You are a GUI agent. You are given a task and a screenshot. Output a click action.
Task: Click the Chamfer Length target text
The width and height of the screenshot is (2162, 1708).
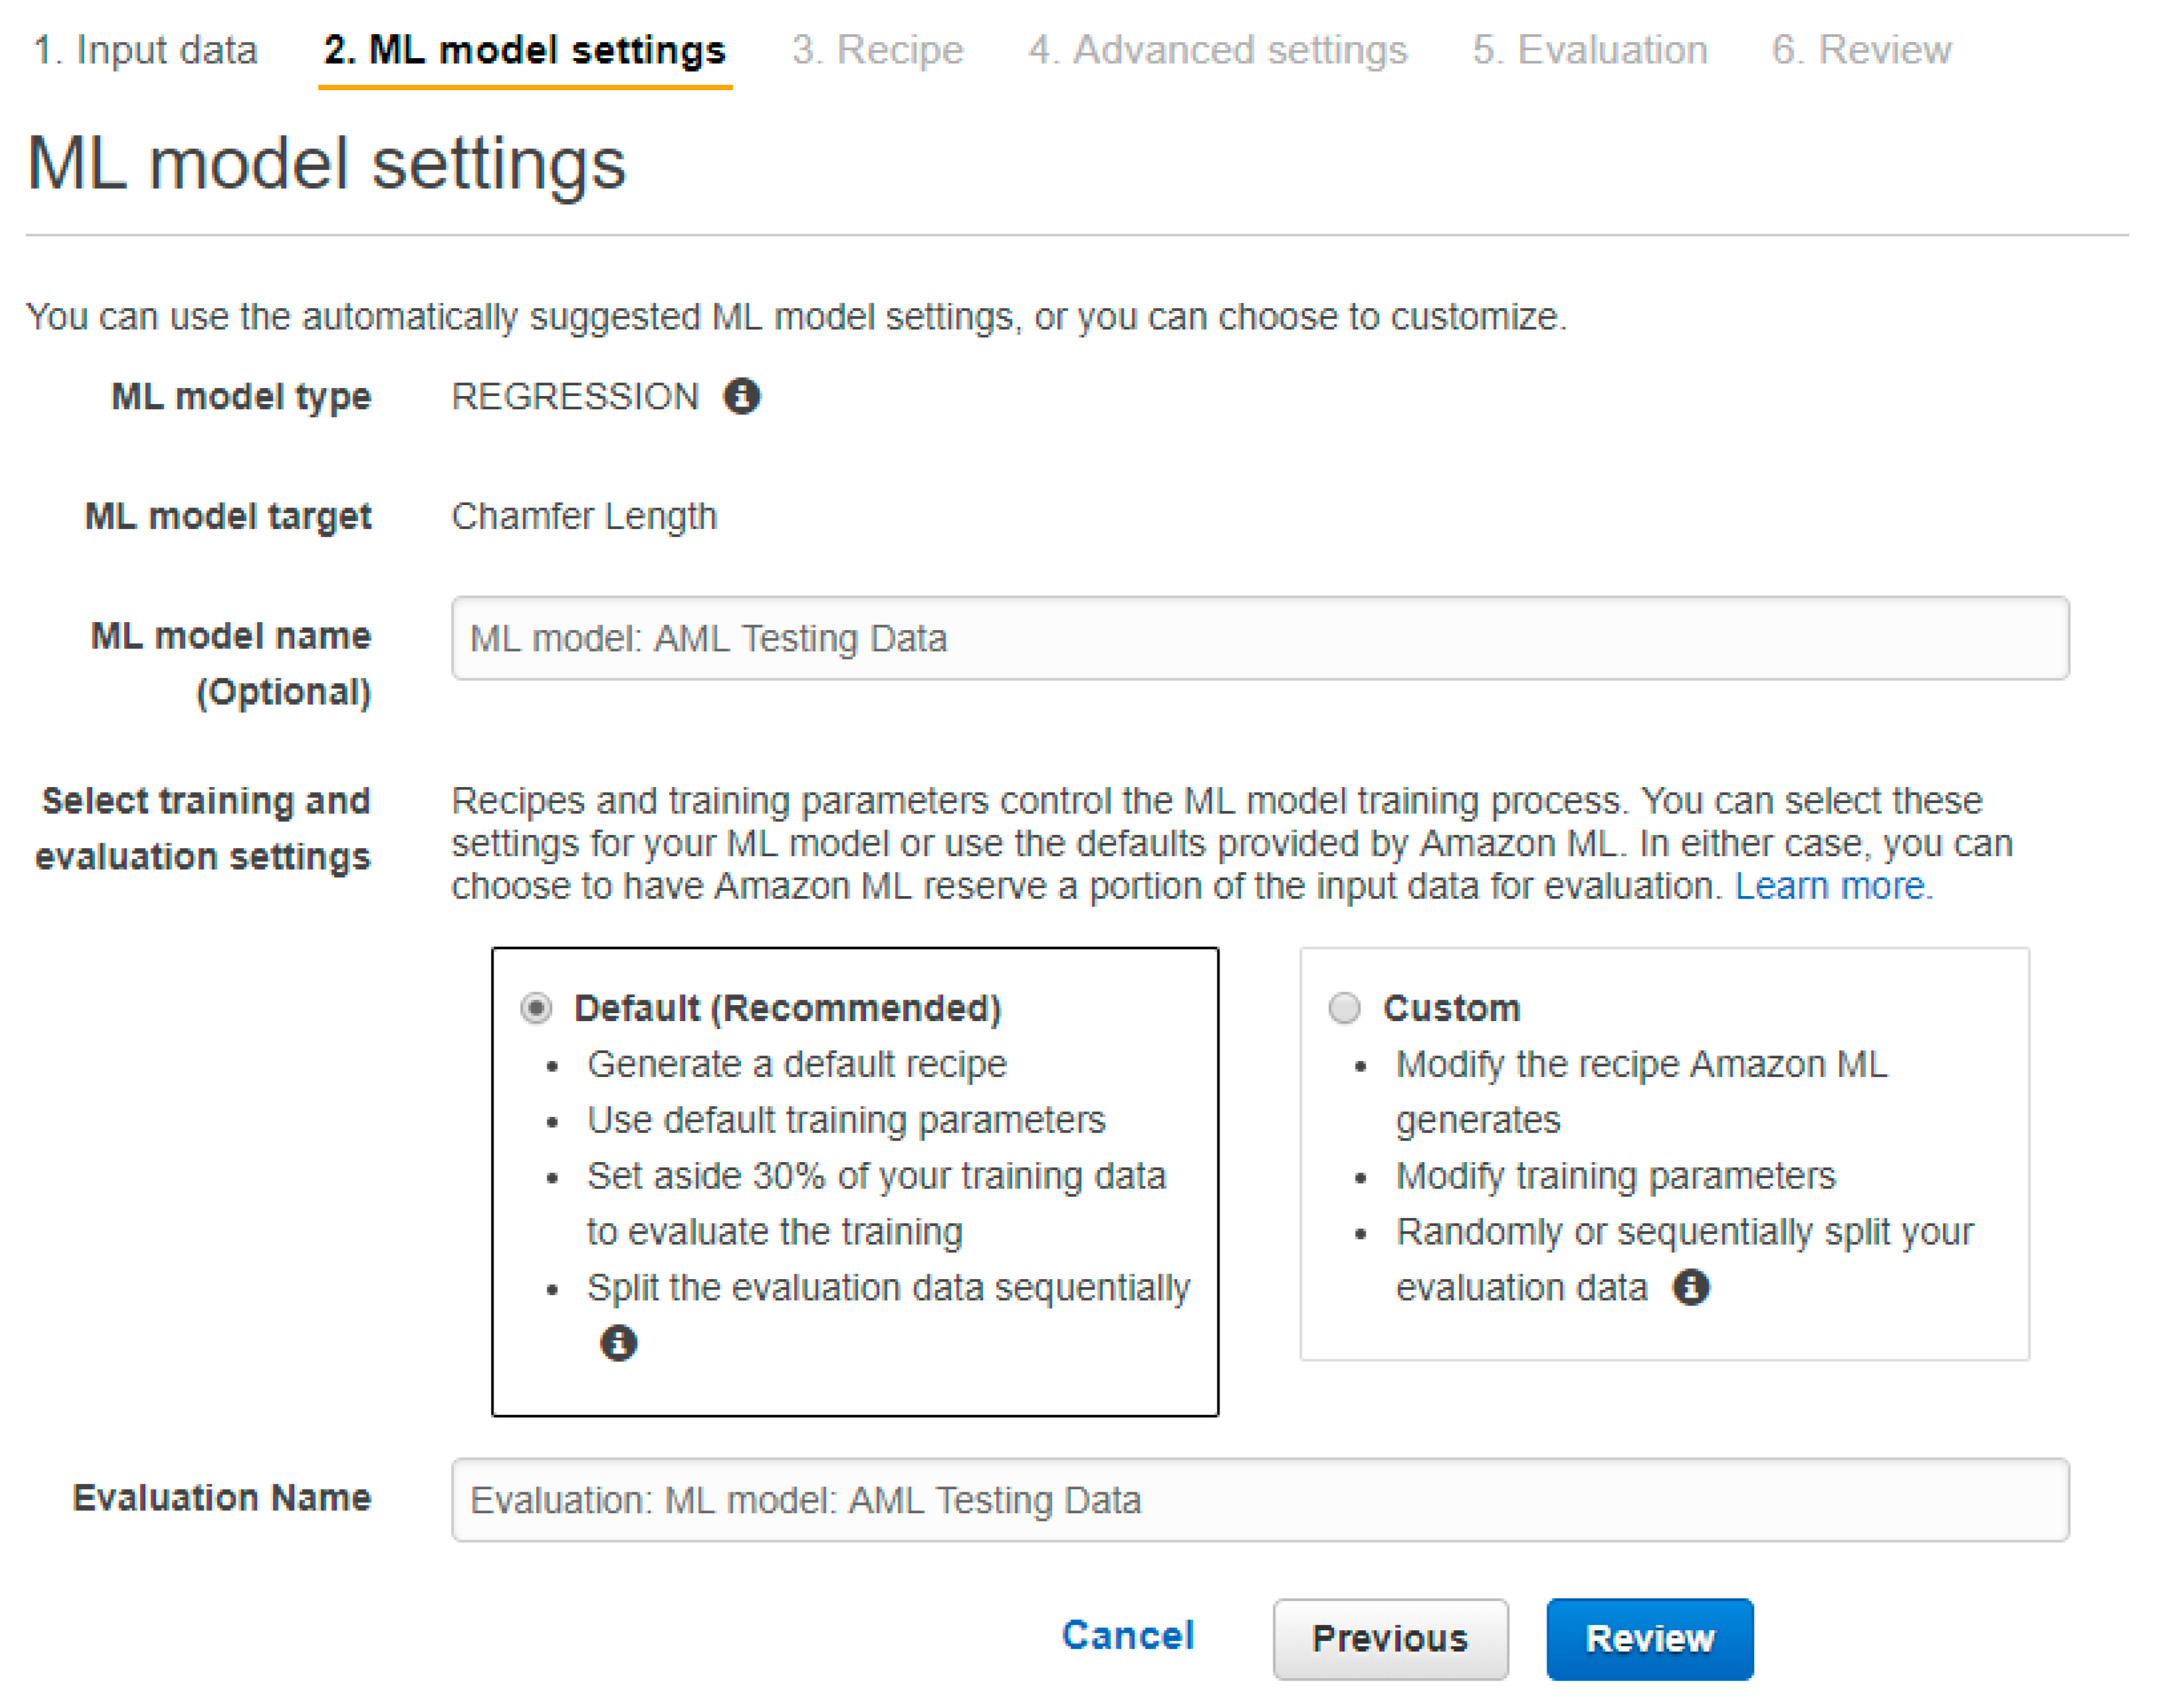[x=584, y=516]
